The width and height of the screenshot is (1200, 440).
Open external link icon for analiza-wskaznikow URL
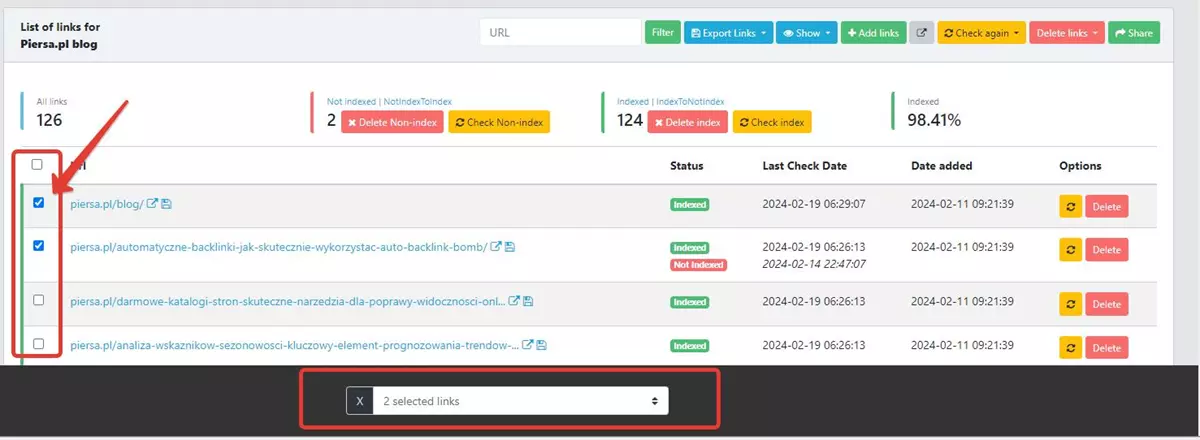pyautogui.click(x=527, y=346)
